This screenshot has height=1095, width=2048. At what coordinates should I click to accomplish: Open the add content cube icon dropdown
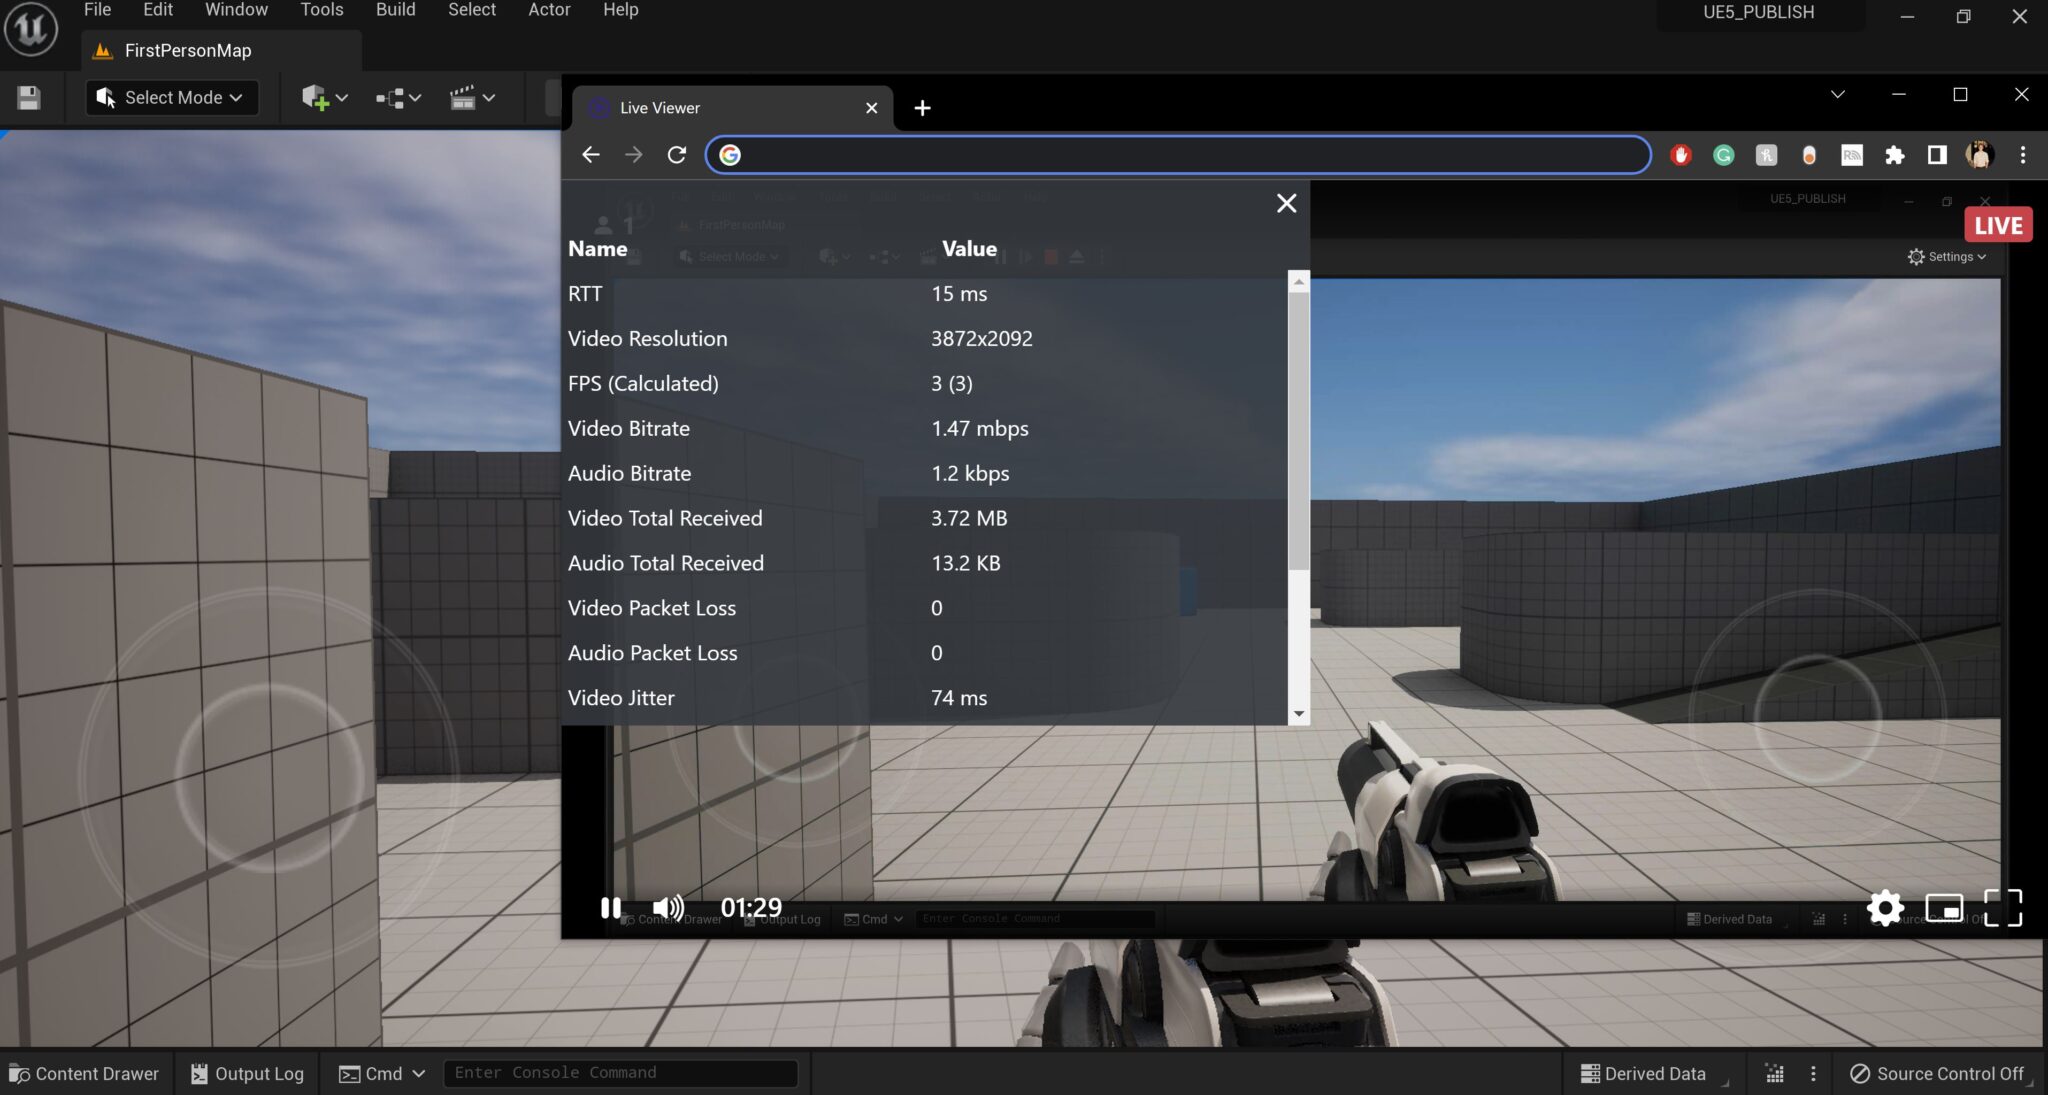tap(324, 97)
